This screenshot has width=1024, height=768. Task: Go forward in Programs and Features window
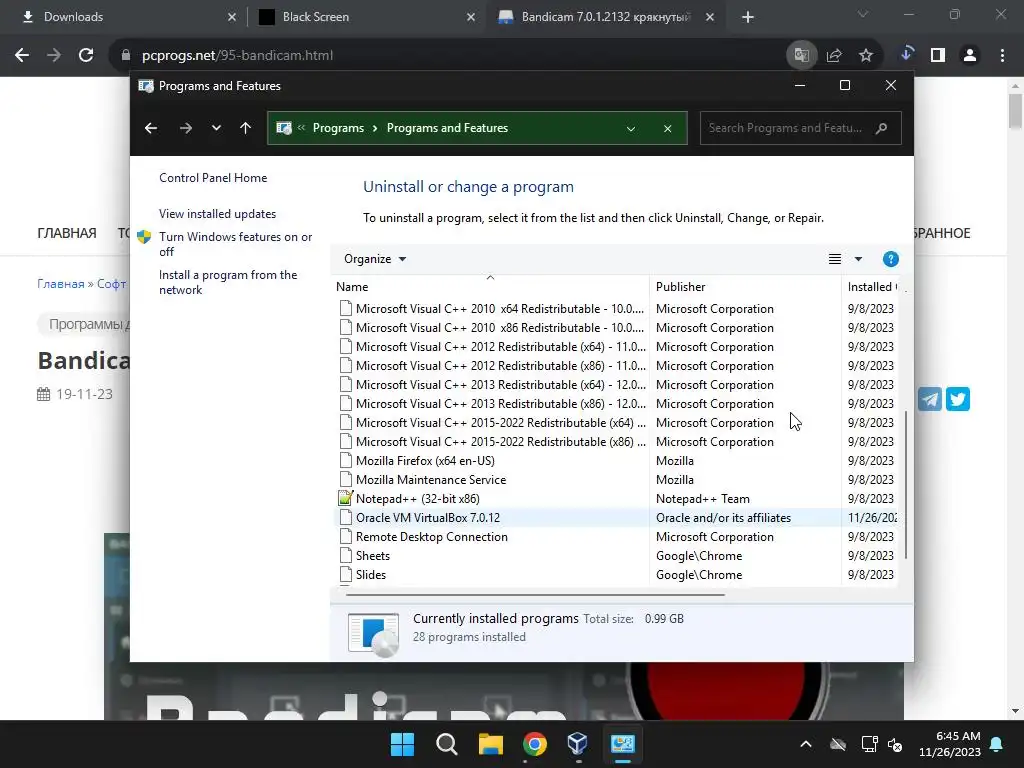click(x=186, y=128)
